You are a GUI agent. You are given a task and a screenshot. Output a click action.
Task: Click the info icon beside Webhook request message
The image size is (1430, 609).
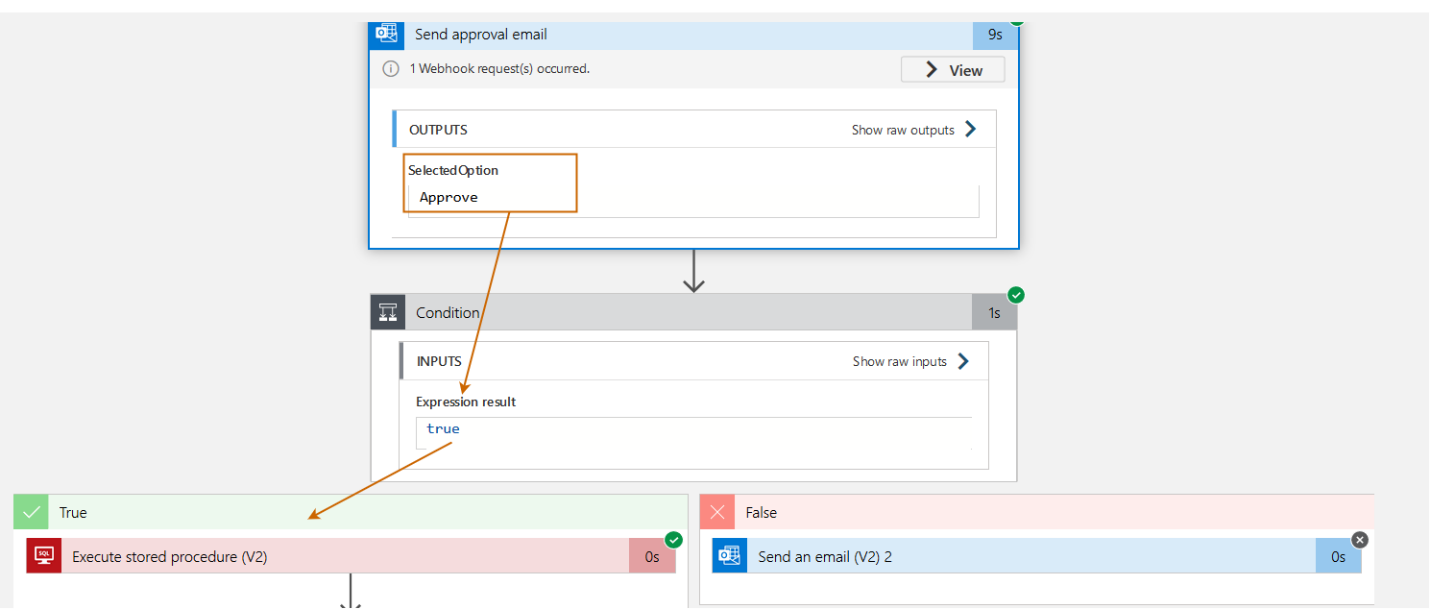click(391, 69)
